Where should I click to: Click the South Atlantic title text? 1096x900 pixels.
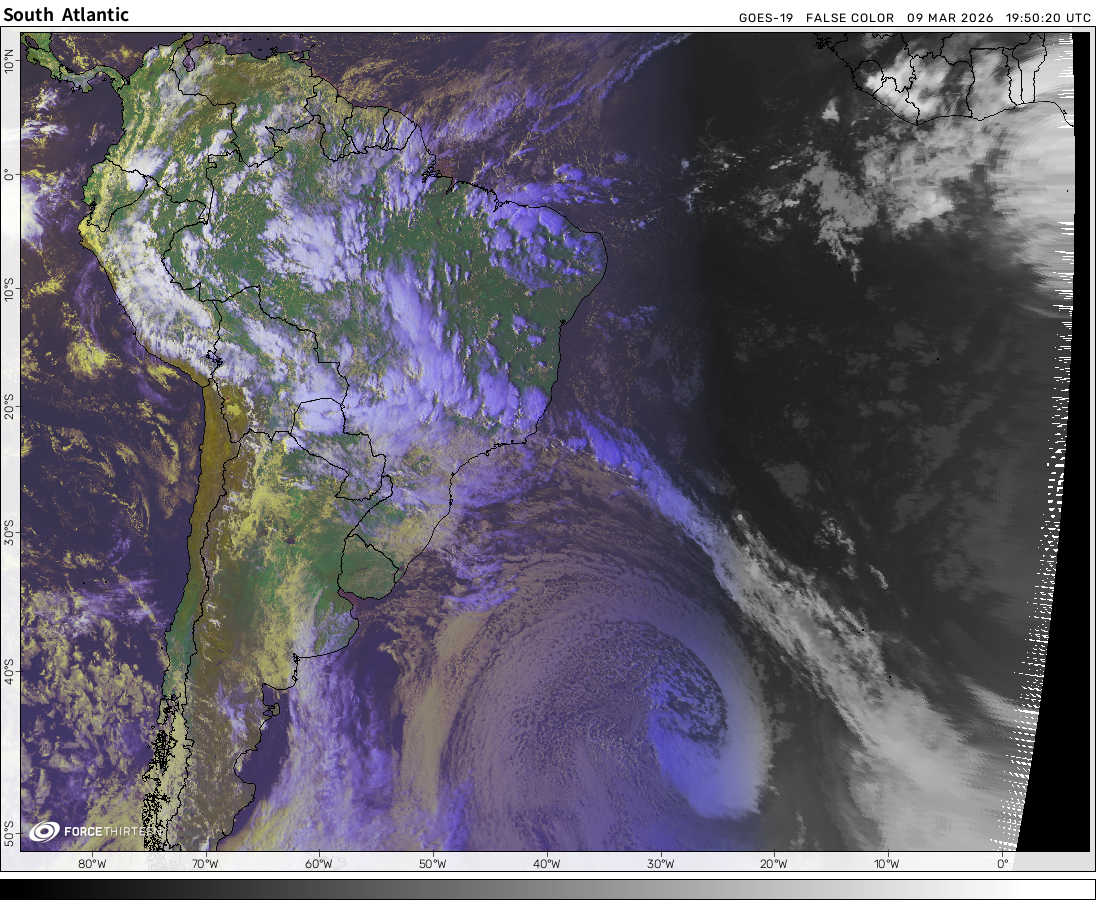(x=66, y=15)
